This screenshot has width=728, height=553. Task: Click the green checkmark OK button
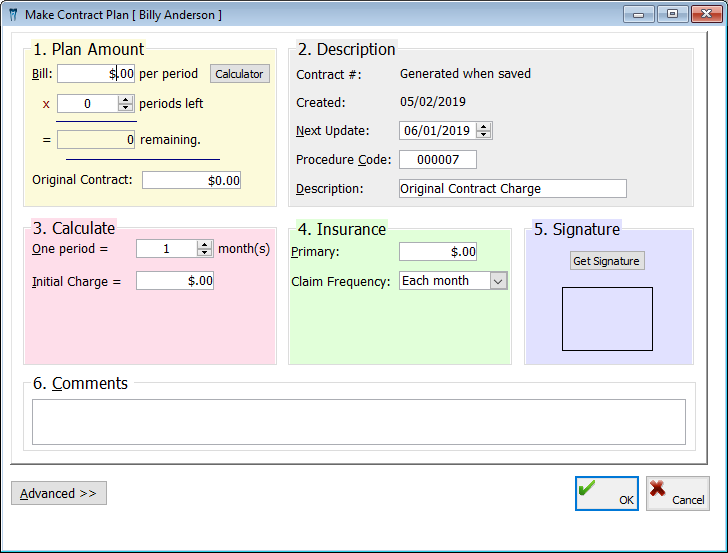606,493
